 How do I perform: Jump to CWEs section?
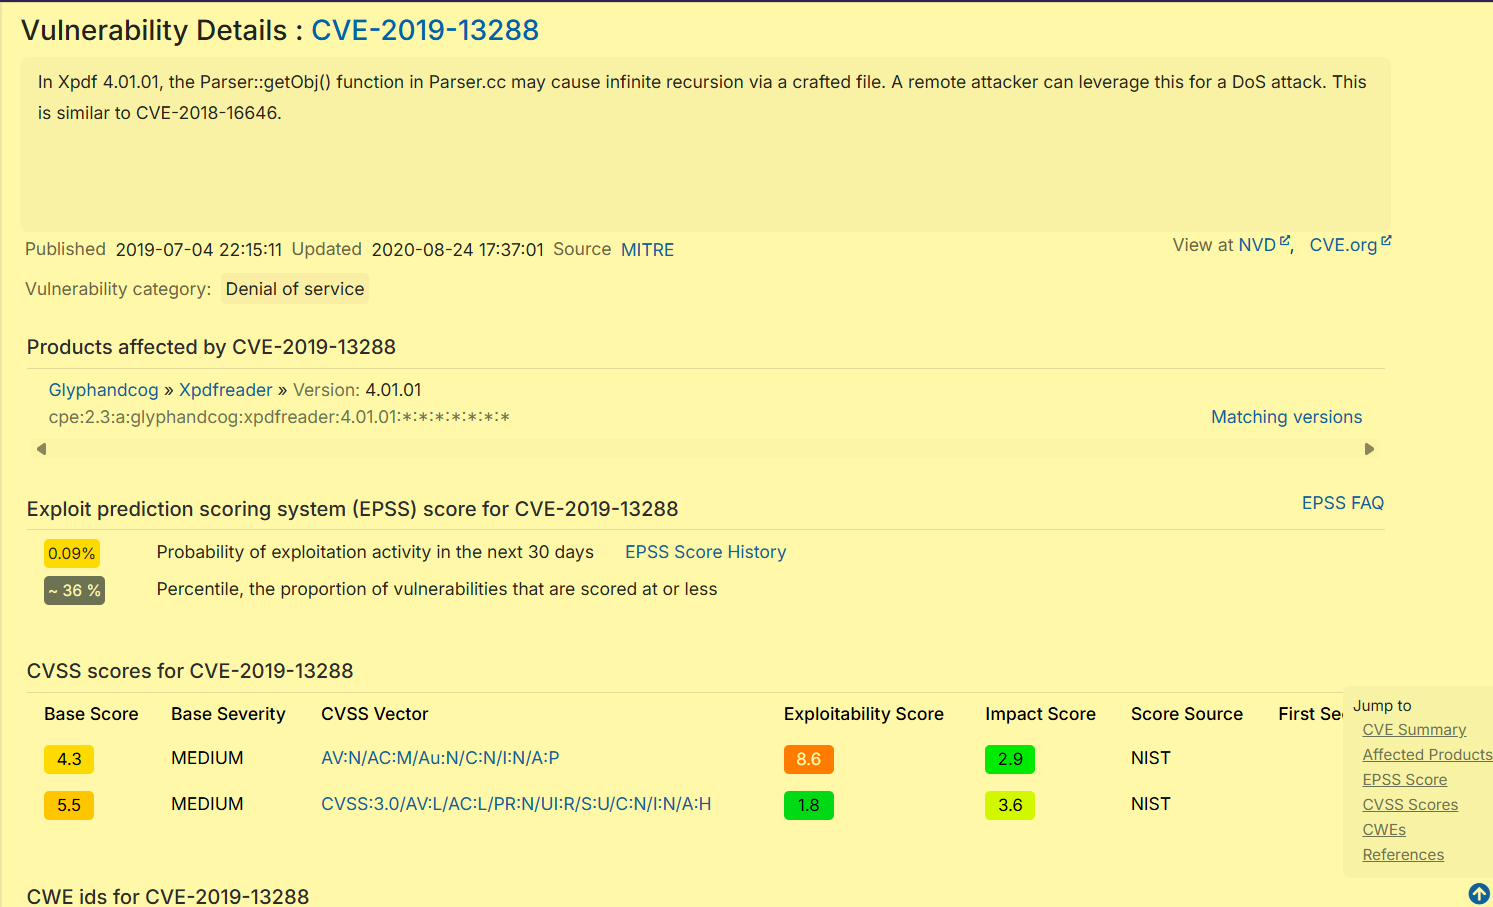pyautogui.click(x=1384, y=830)
